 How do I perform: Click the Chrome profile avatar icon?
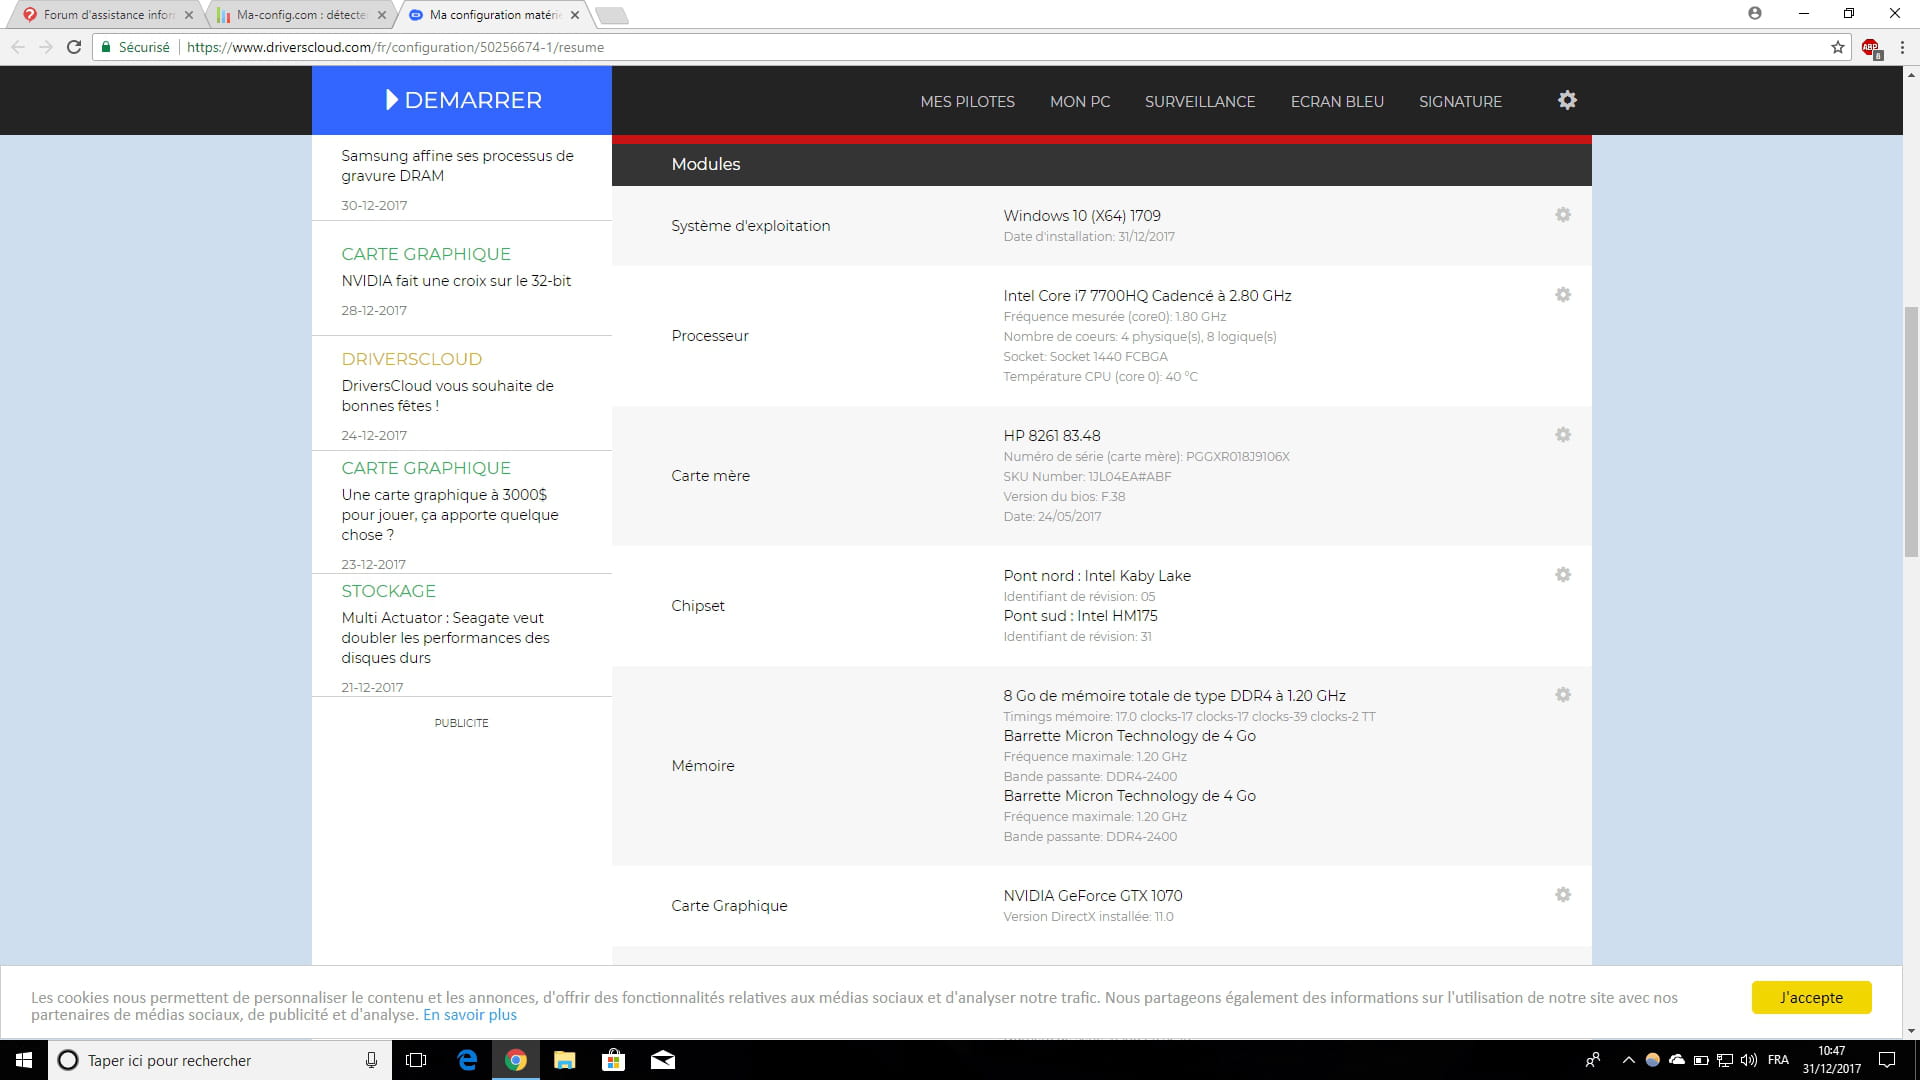(1755, 13)
